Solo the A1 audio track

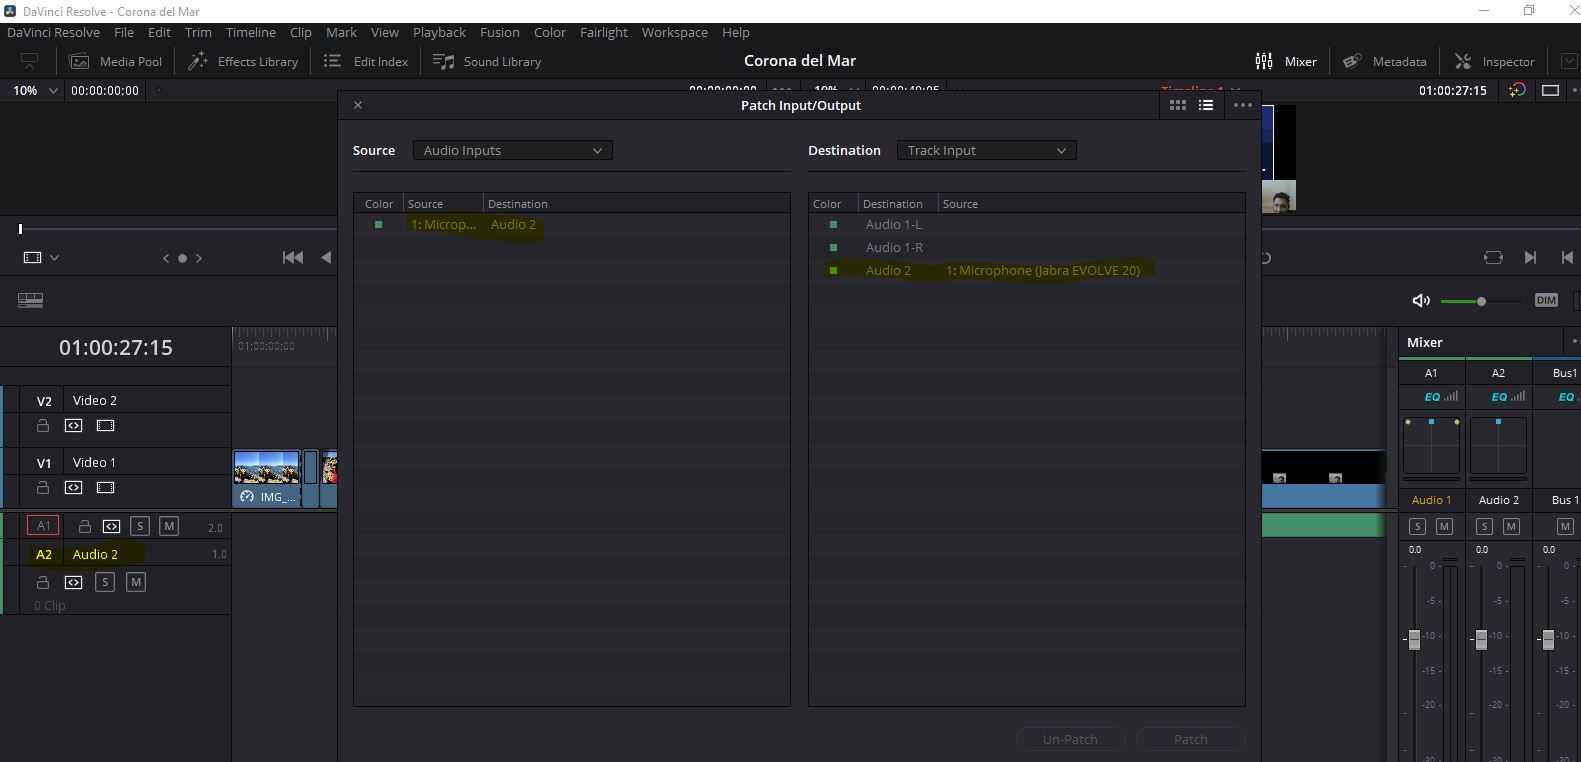[x=140, y=525]
